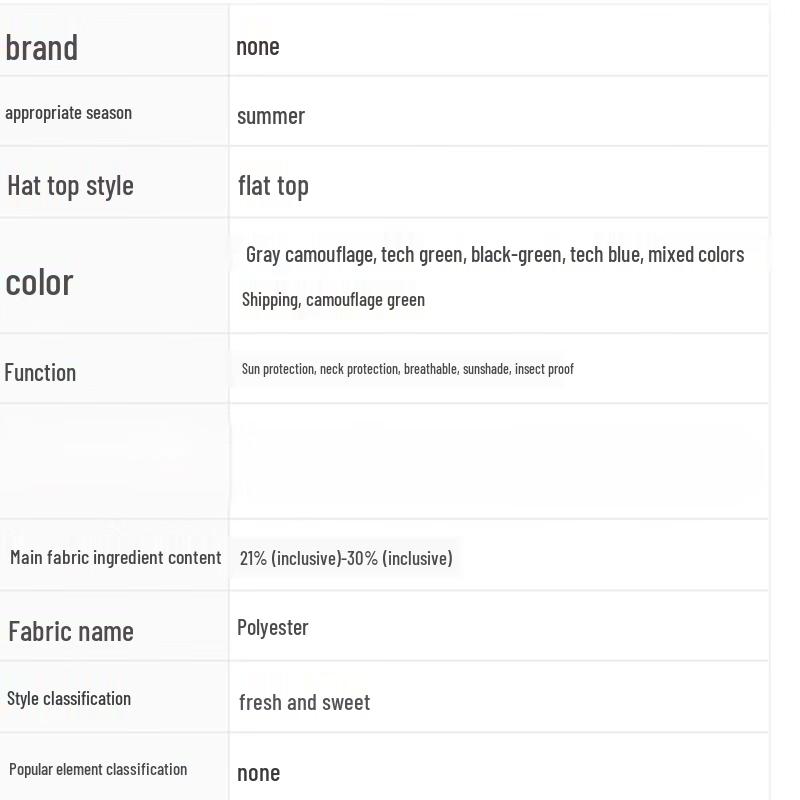Click the 'Function' row label
This screenshot has height=800, width=800.
(x=40, y=372)
